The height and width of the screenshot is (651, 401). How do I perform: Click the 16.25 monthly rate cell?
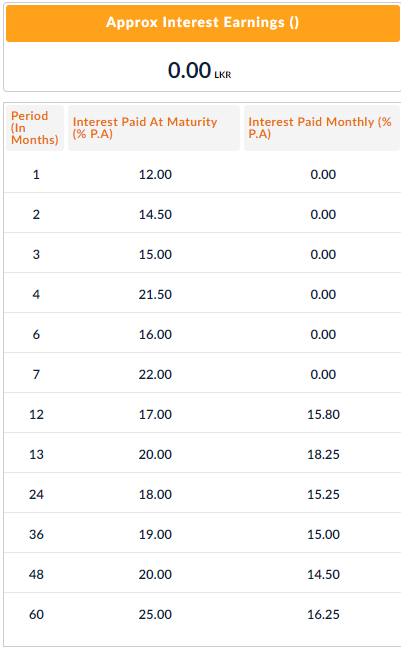(323, 614)
